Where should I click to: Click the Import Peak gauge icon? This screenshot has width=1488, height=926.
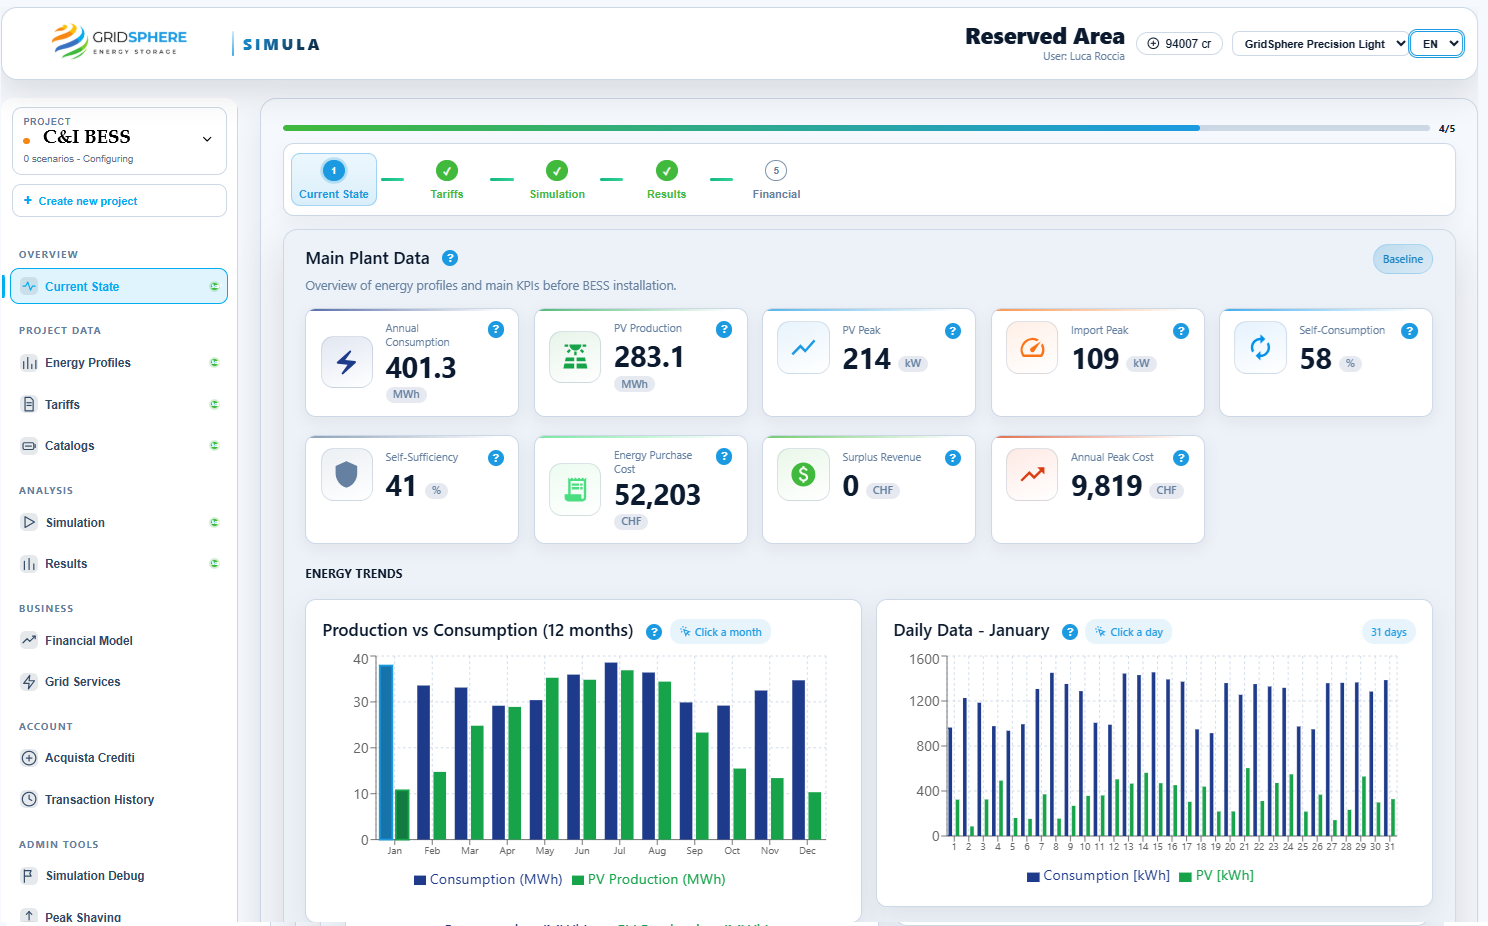click(1032, 348)
